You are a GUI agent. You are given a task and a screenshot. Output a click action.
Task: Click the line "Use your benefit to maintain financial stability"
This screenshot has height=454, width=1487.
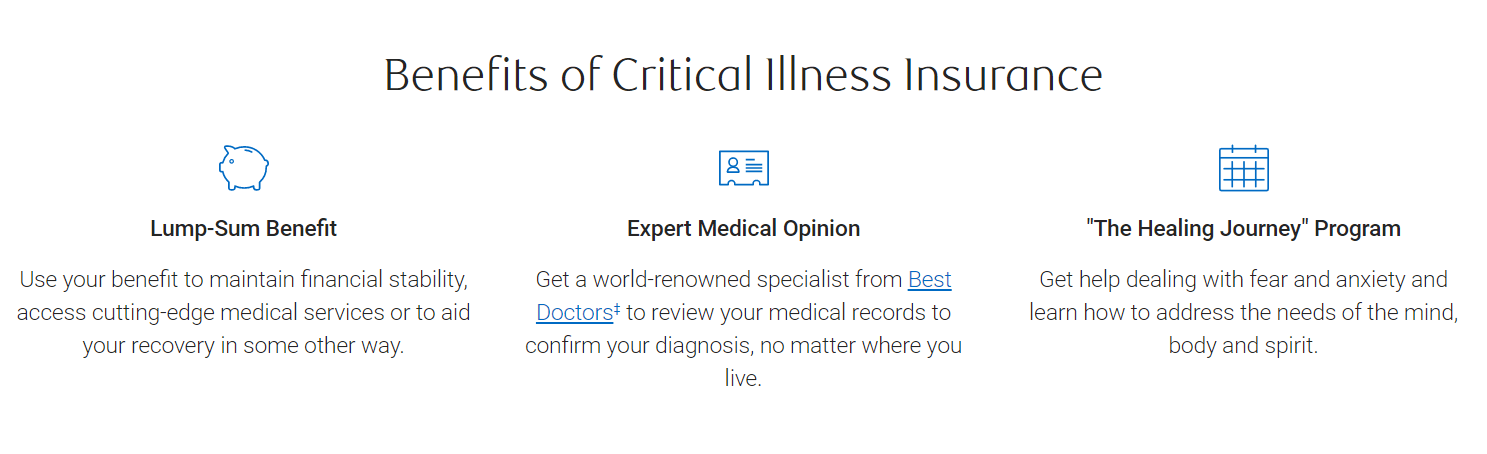[243, 279]
